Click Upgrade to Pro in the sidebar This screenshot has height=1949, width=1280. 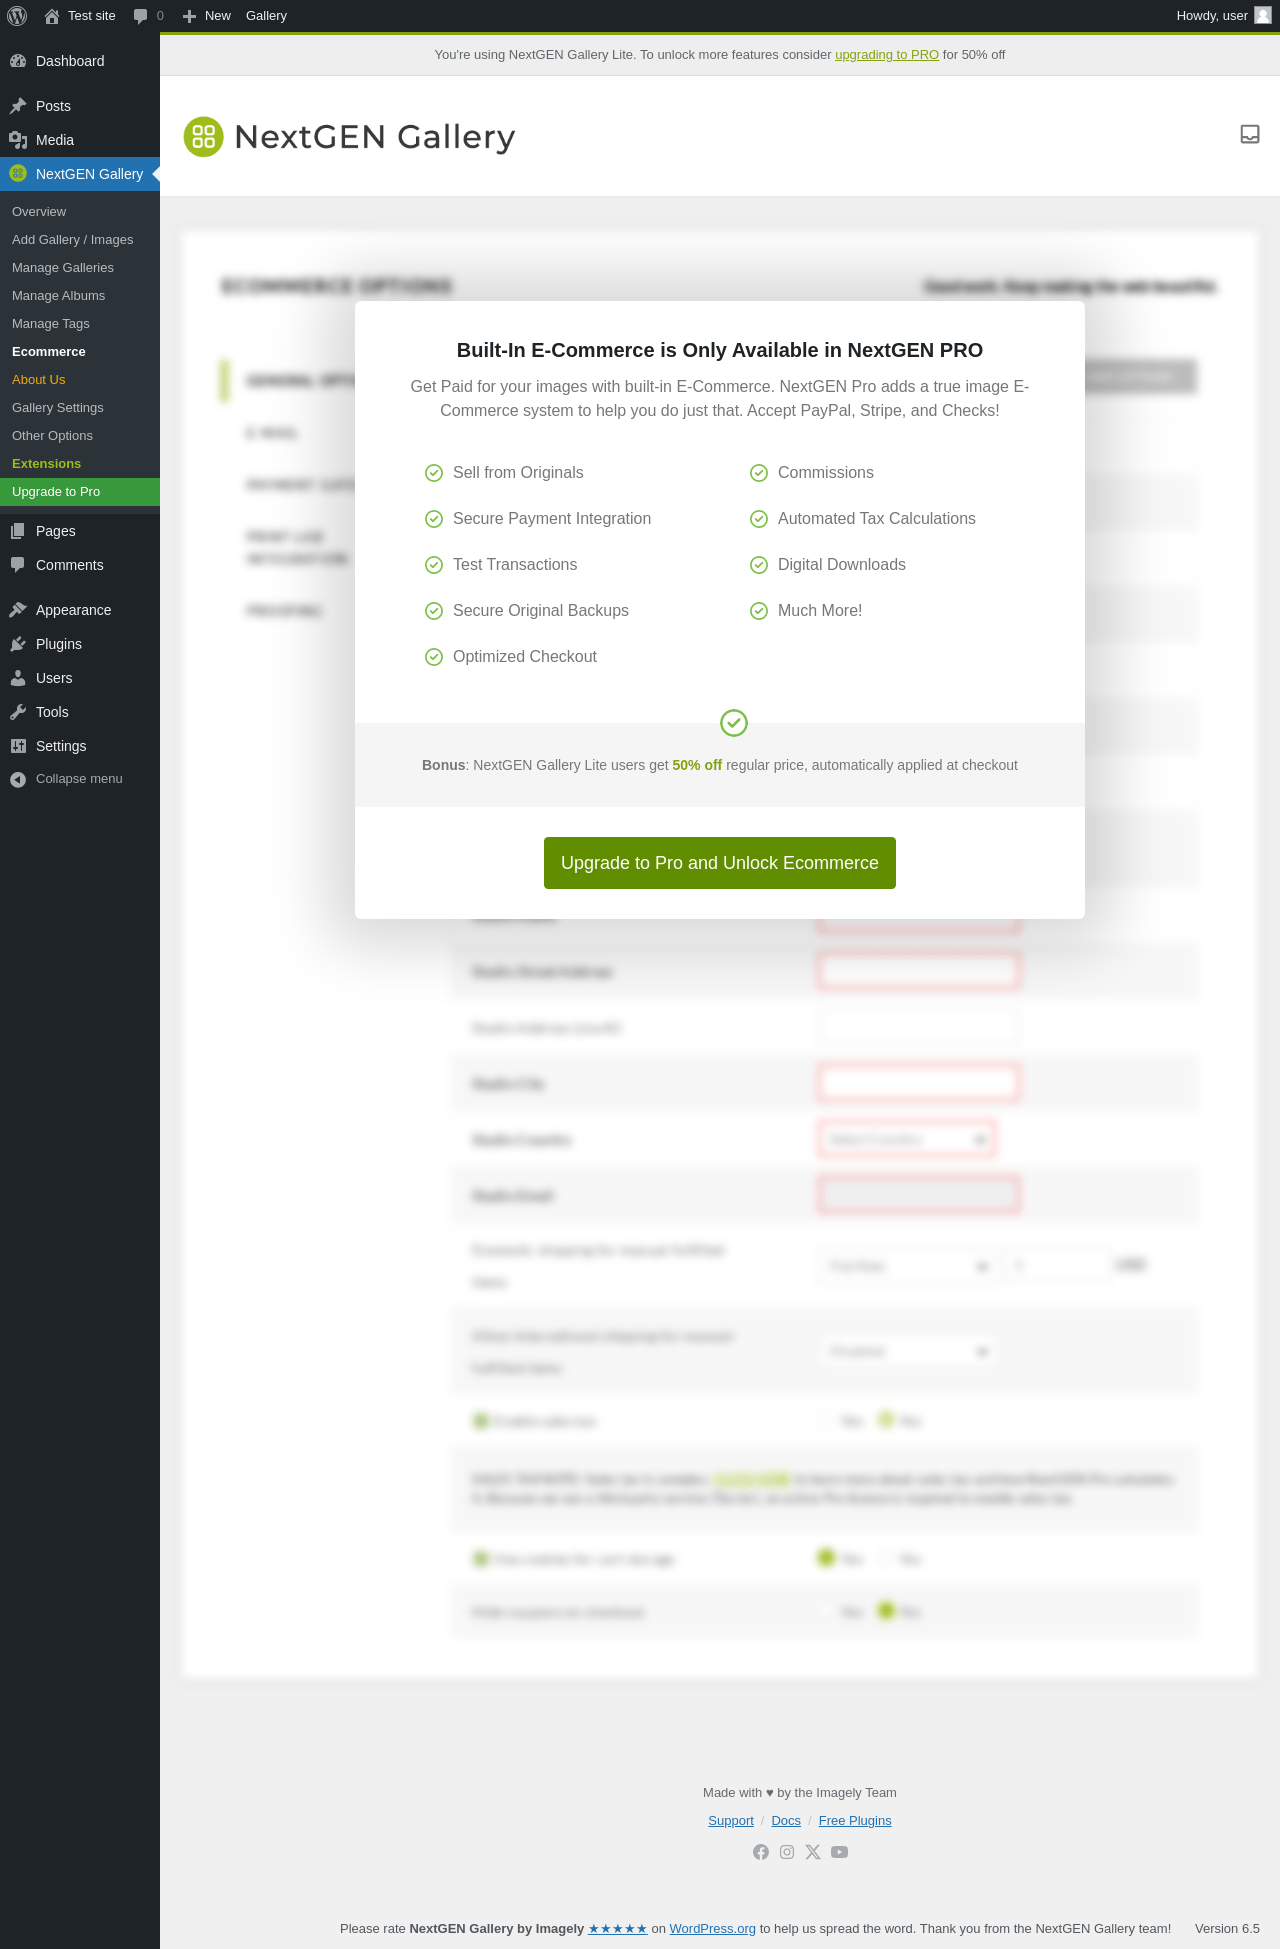tap(80, 492)
